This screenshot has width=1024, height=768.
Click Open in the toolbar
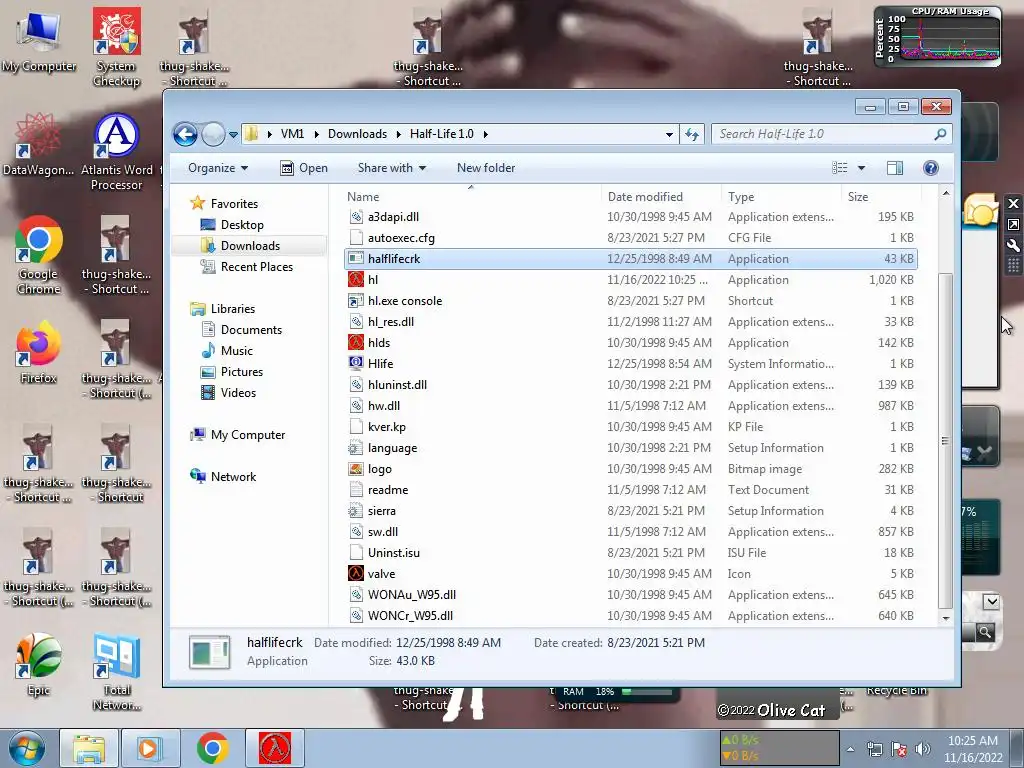click(x=304, y=168)
